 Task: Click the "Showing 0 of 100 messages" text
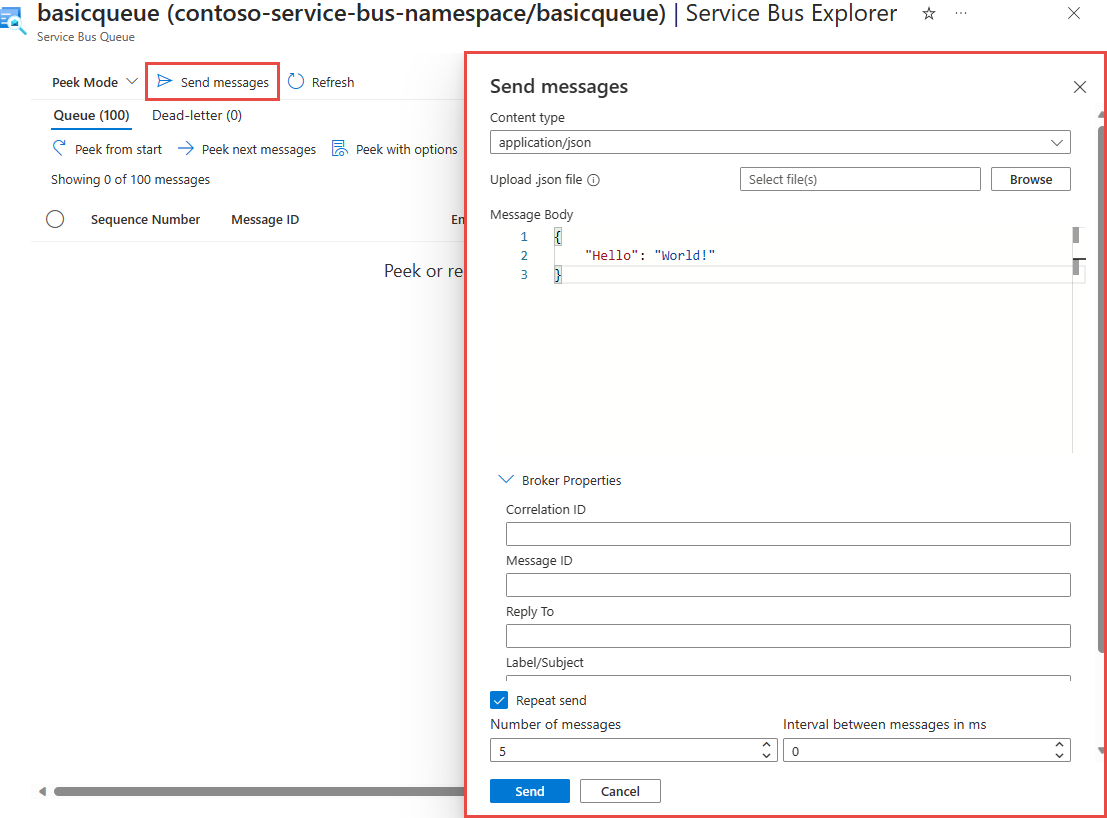(x=131, y=179)
